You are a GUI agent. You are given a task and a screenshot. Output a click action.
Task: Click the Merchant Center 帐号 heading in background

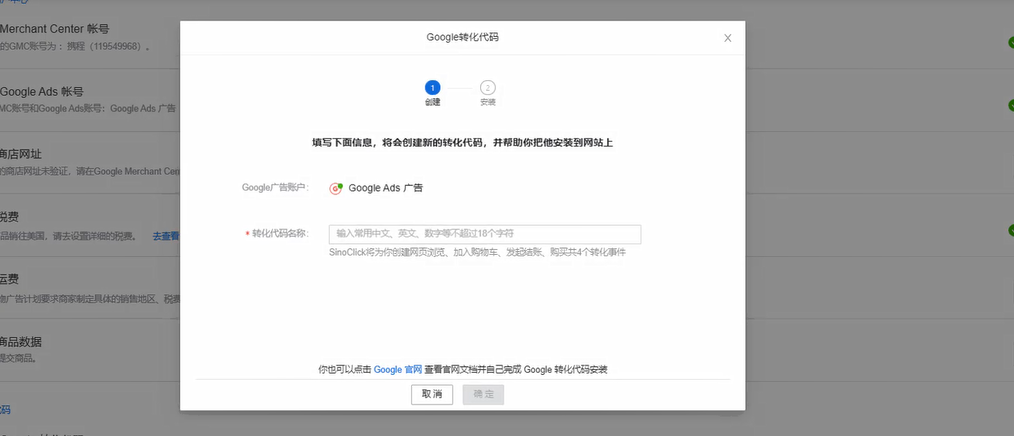pos(54,29)
